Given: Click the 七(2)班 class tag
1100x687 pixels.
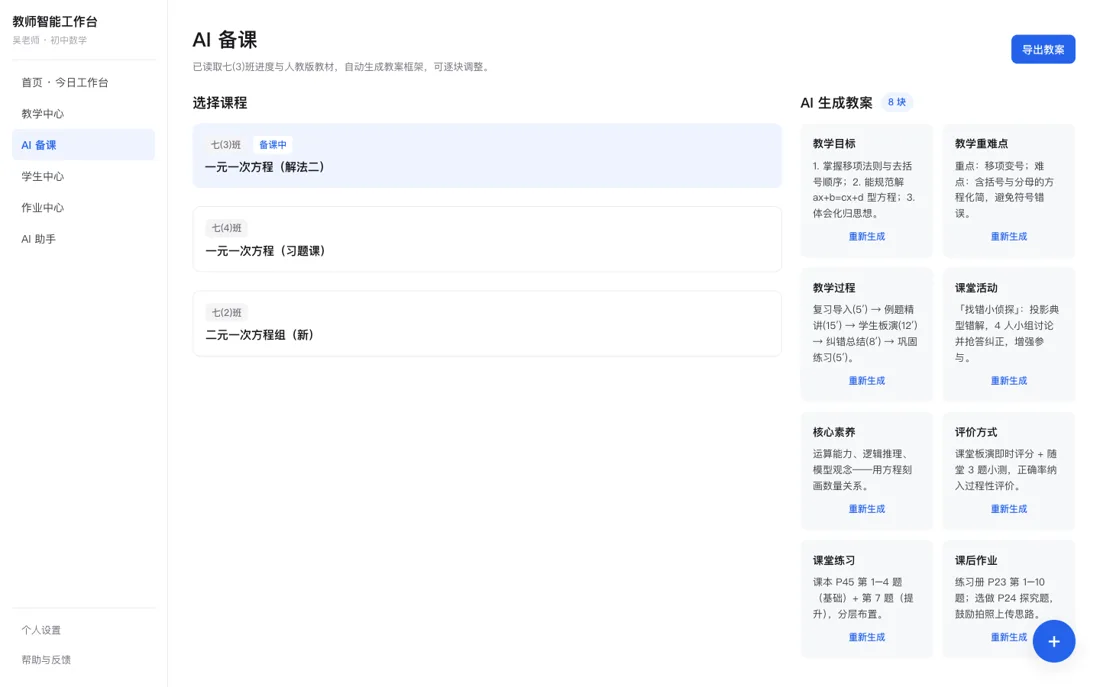Looking at the screenshot, I should pyautogui.click(x=226, y=312).
